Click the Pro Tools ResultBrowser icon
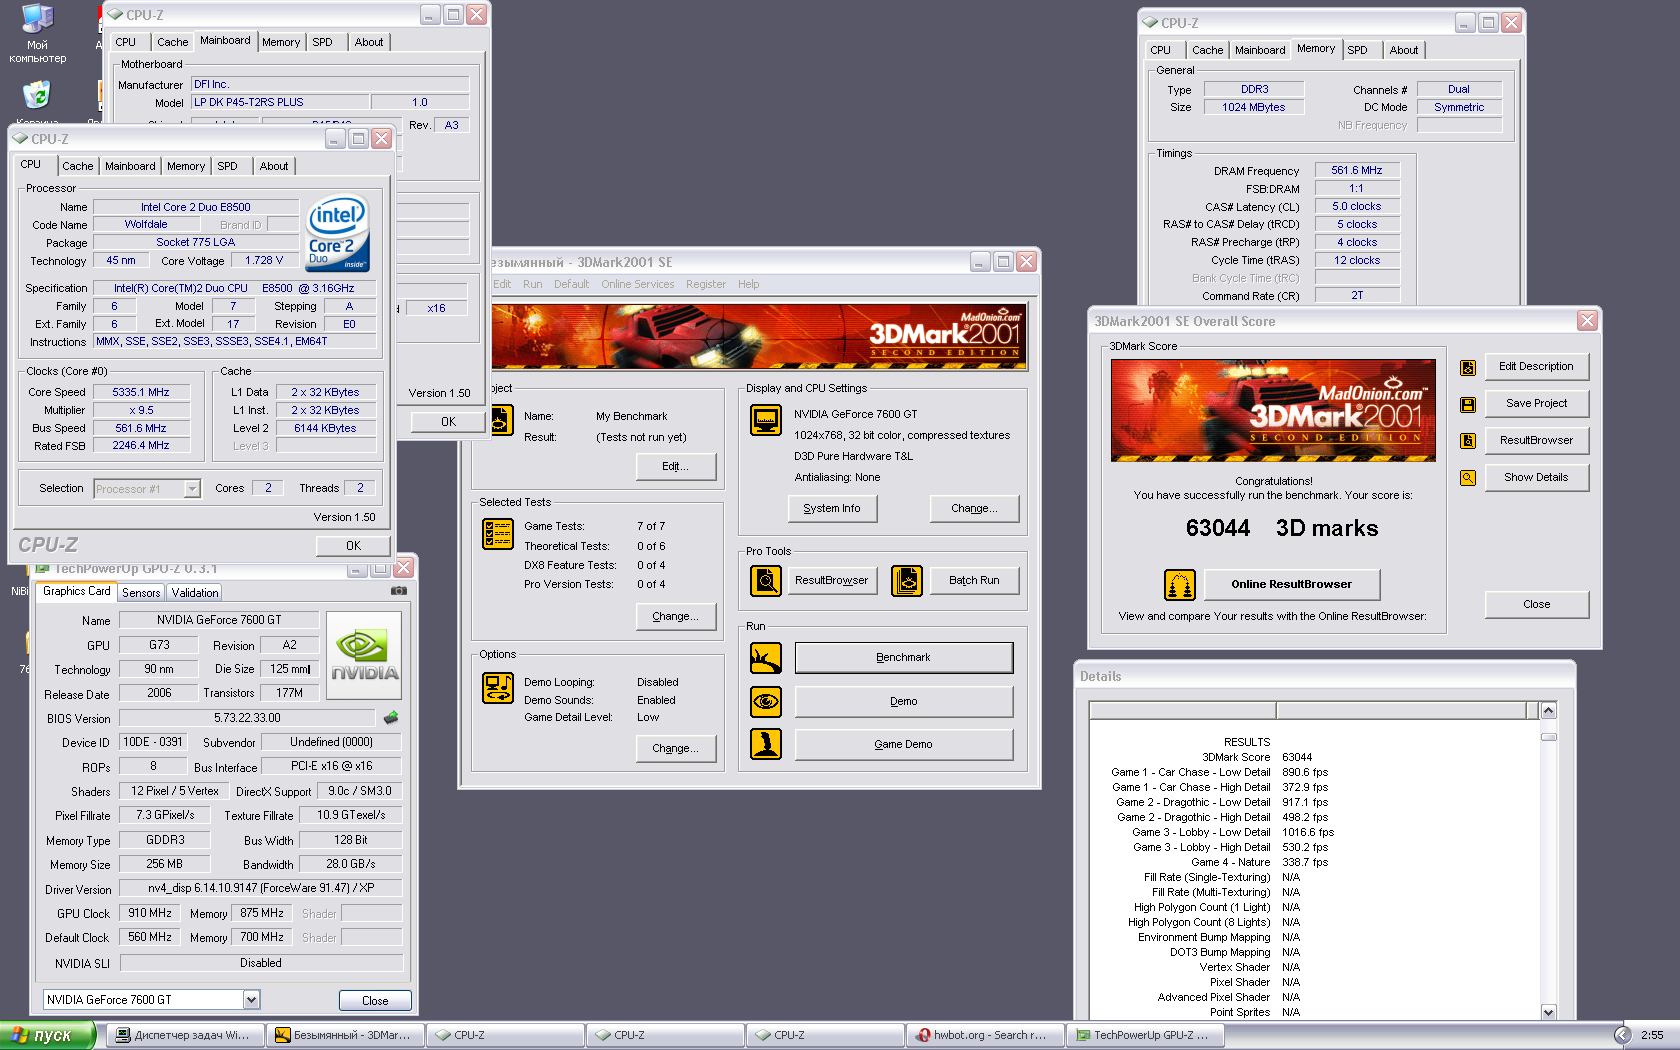 coord(766,580)
